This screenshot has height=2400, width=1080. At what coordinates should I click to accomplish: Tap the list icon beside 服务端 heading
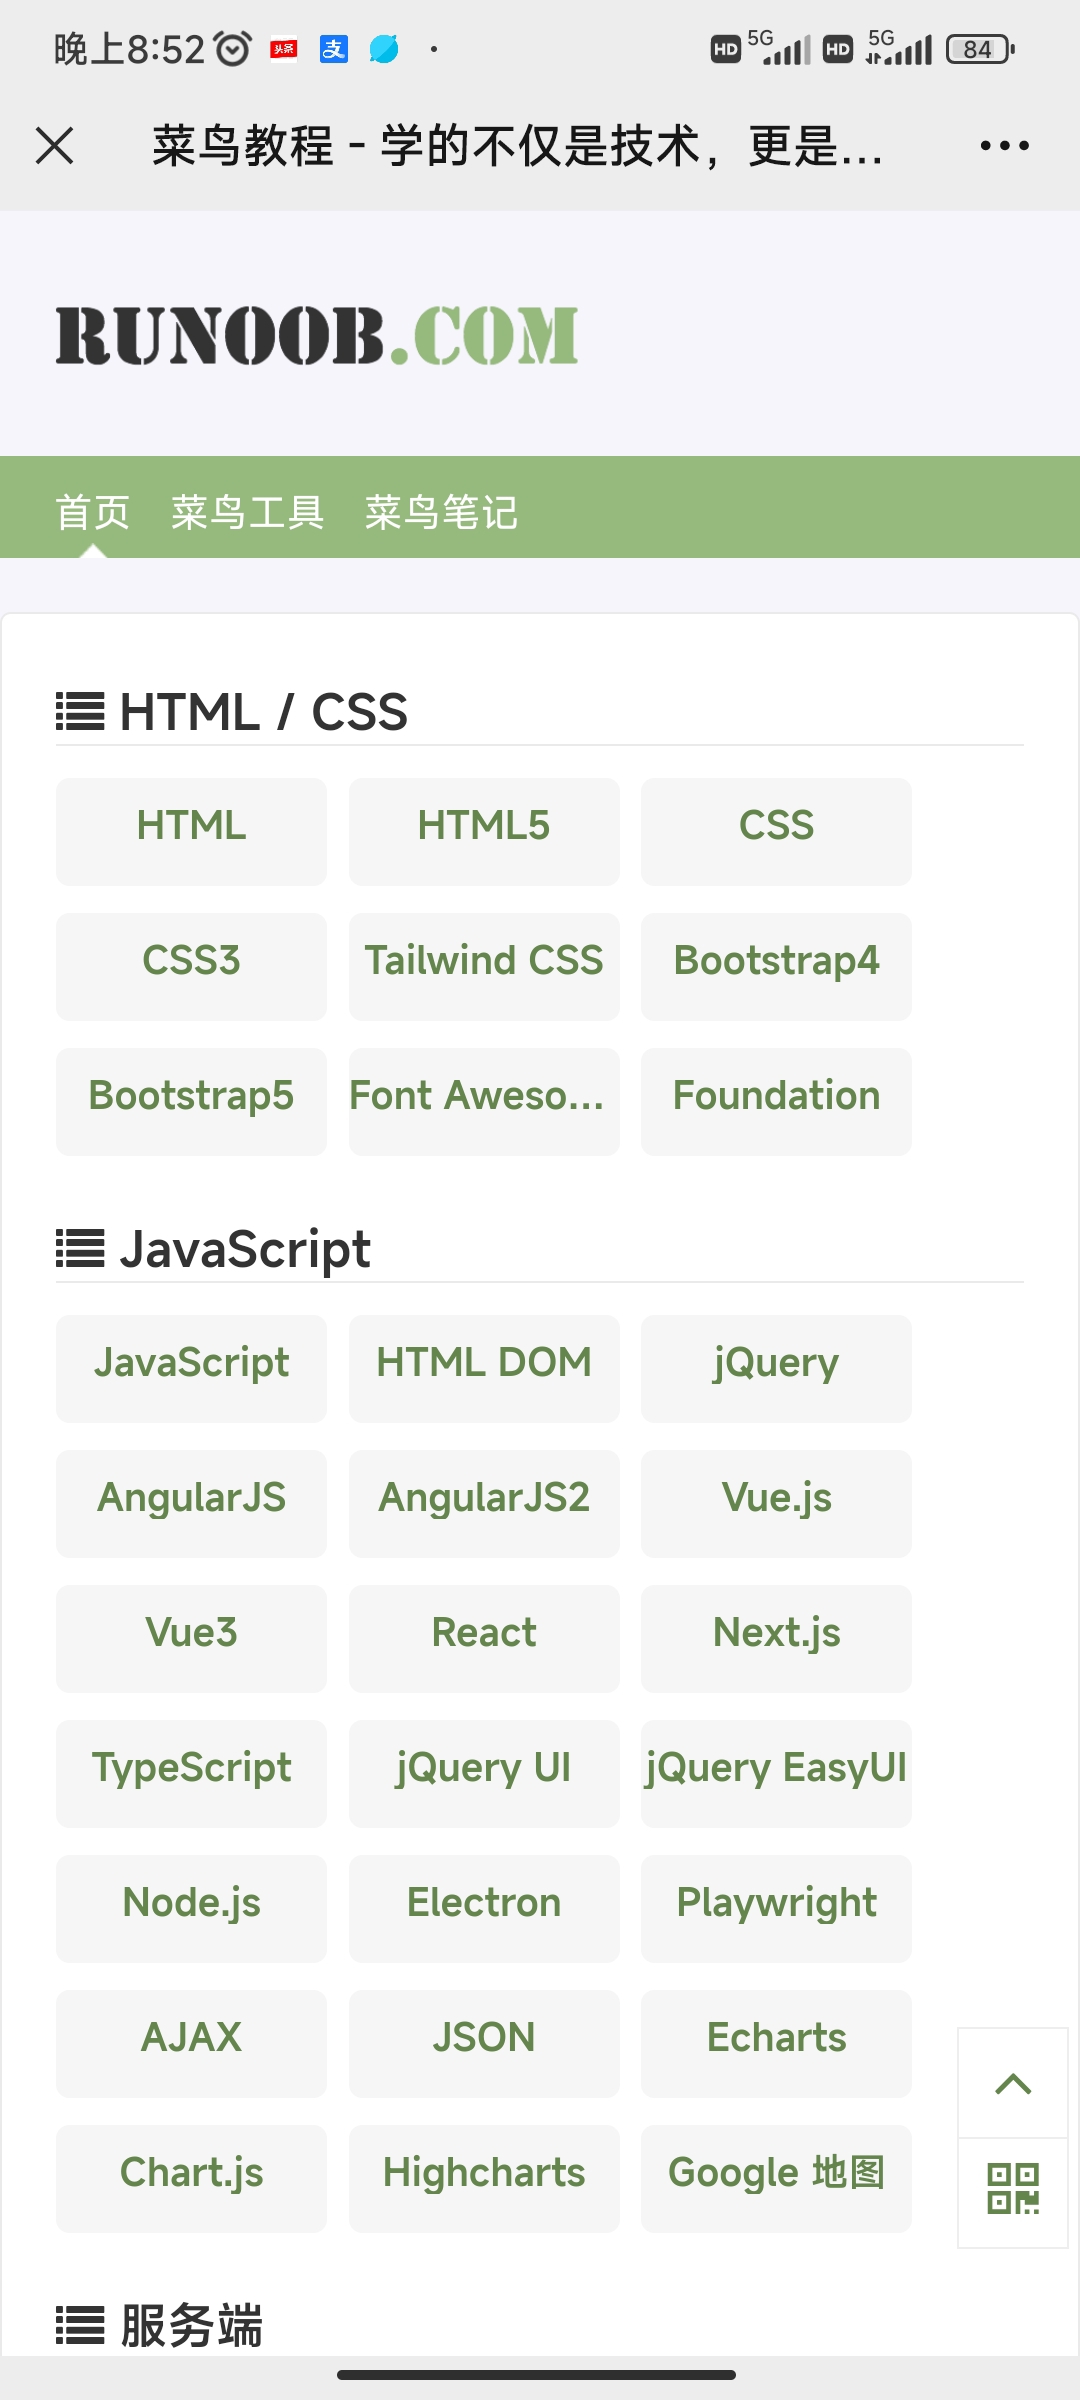[x=80, y=2325]
